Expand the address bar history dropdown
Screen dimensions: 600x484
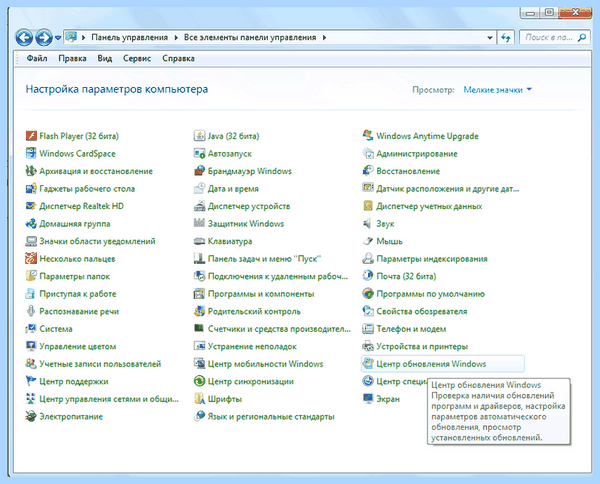point(490,37)
